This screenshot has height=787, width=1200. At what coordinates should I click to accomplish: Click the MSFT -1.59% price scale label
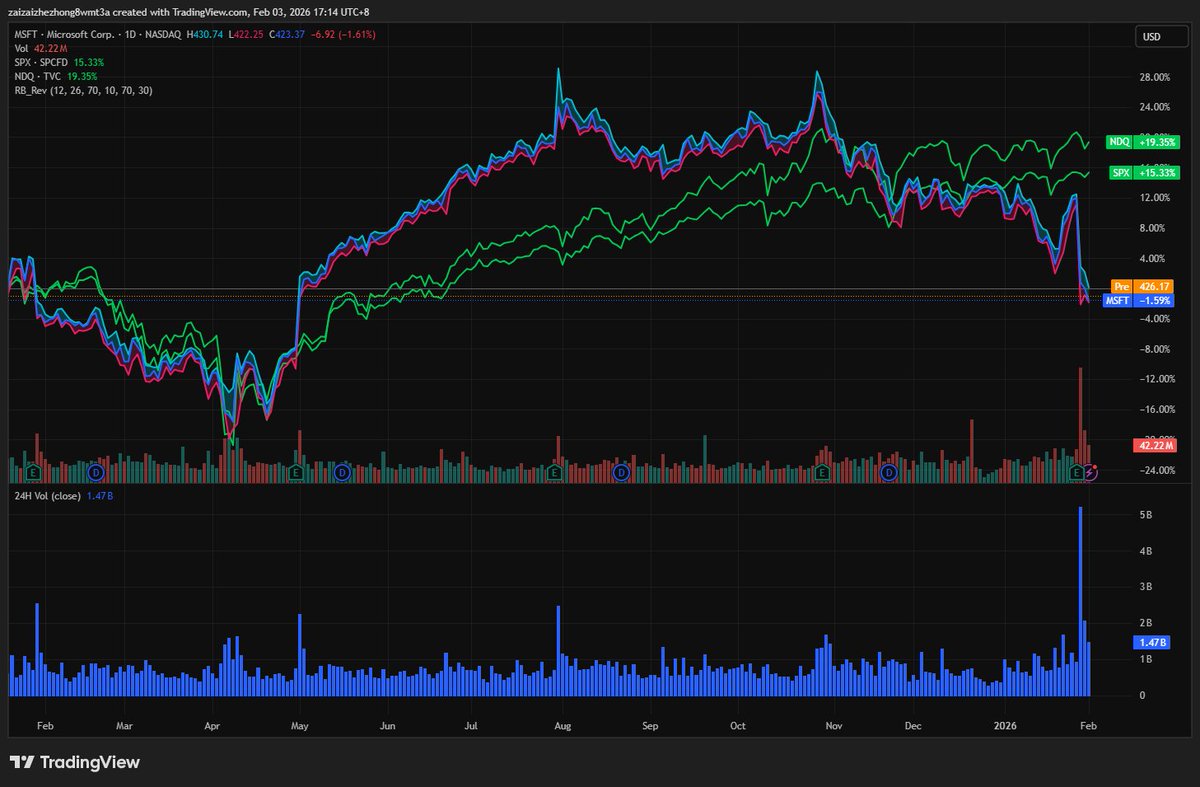[1138, 300]
